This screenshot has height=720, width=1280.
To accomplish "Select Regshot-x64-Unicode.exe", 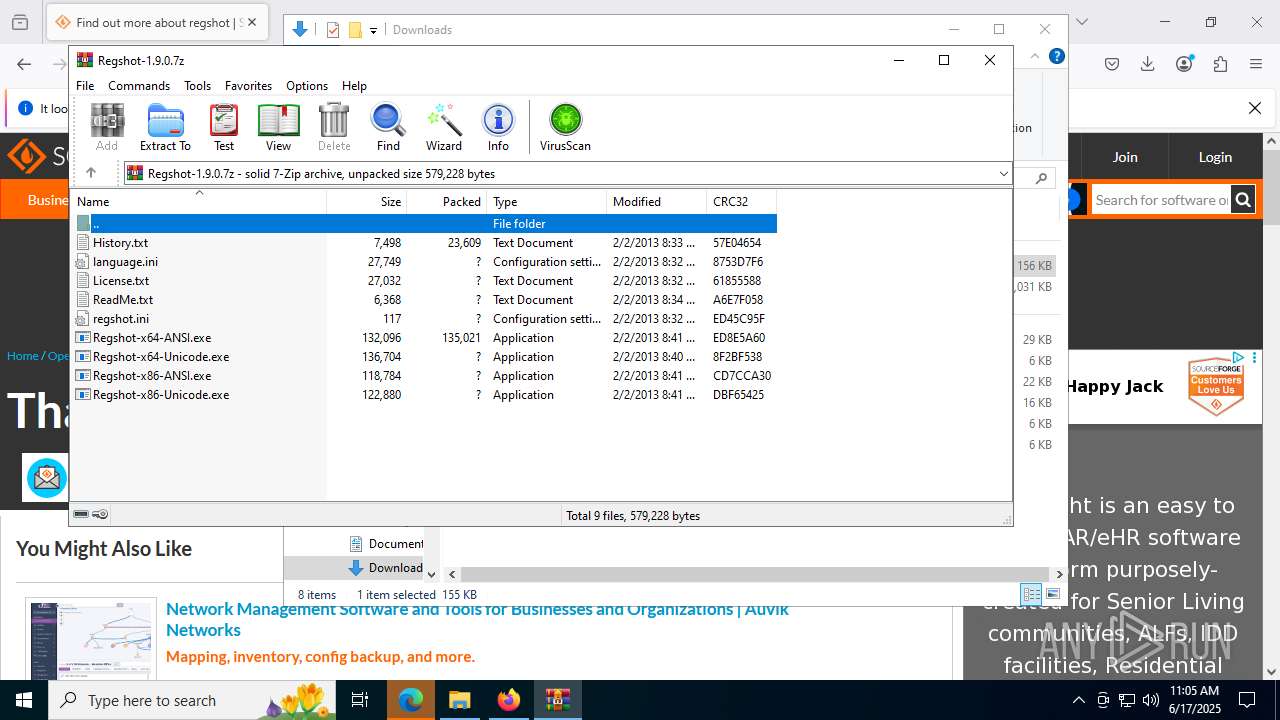I will (x=424, y=356).
